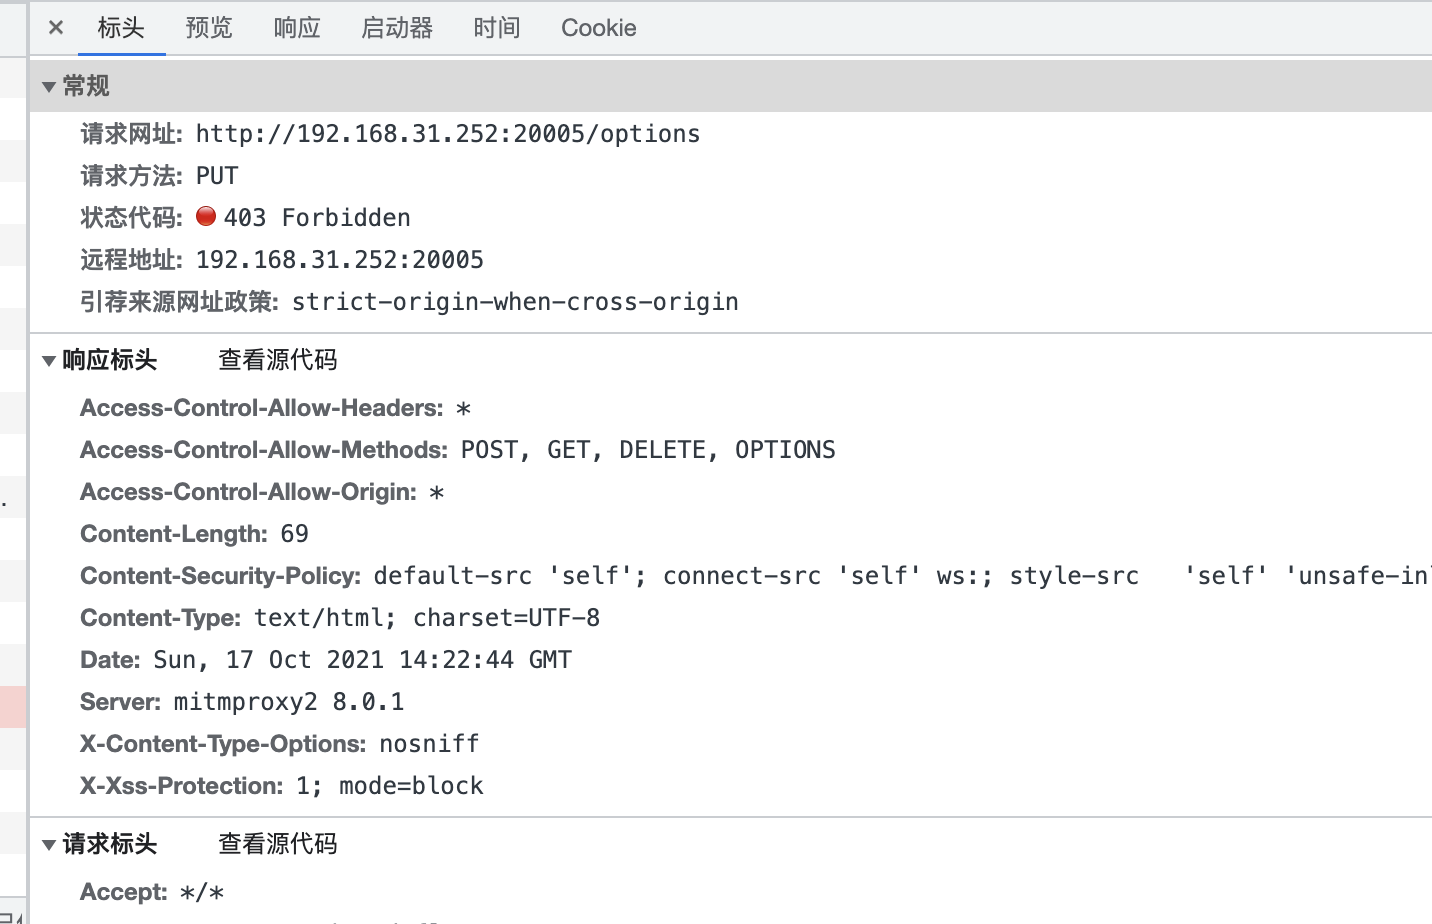Switch to the 启动器 tab

397,28
